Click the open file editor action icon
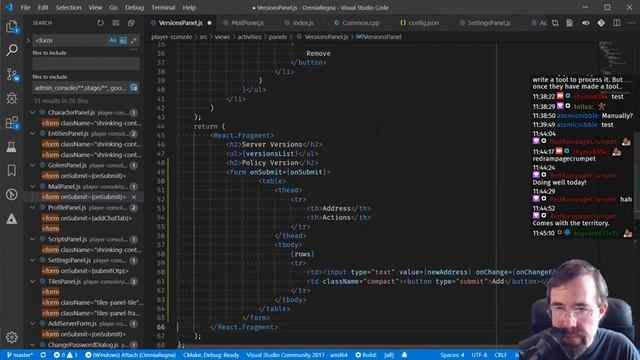640x360 pixels. [569, 23]
